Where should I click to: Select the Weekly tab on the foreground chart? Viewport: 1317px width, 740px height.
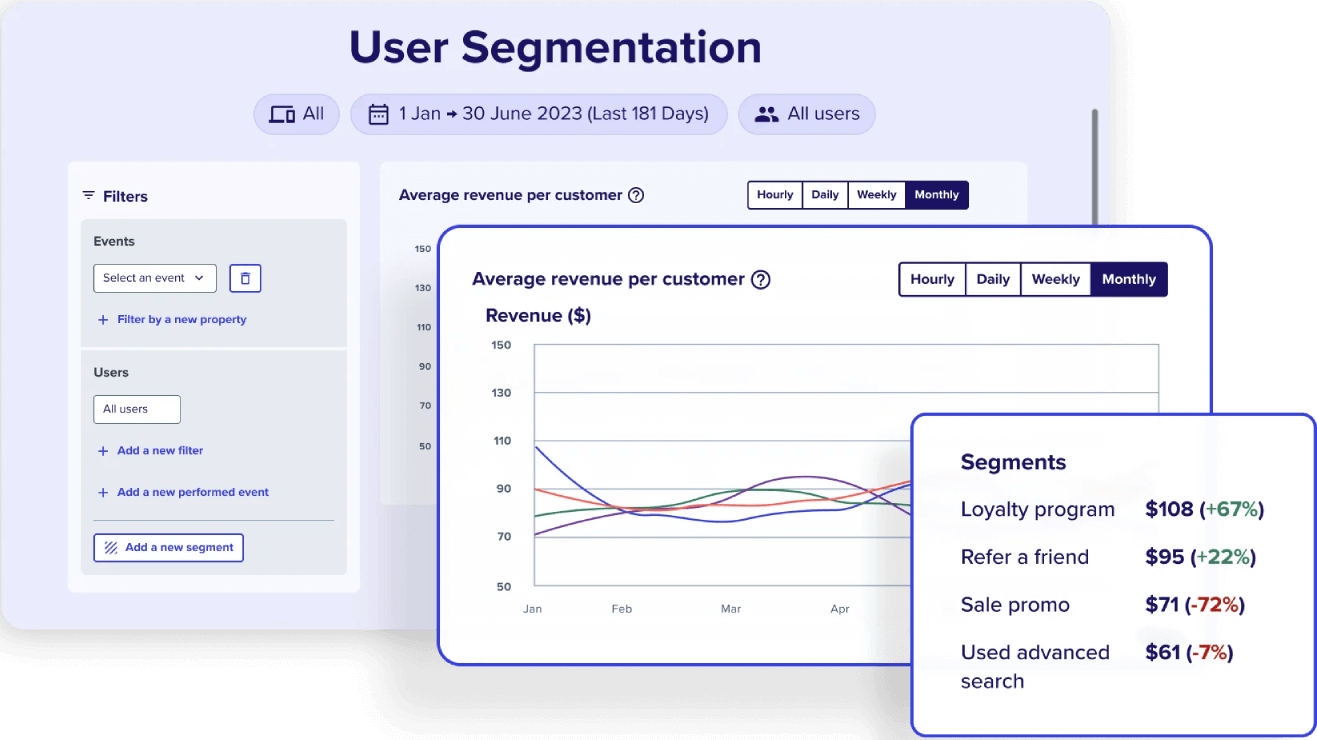[1055, 279]
